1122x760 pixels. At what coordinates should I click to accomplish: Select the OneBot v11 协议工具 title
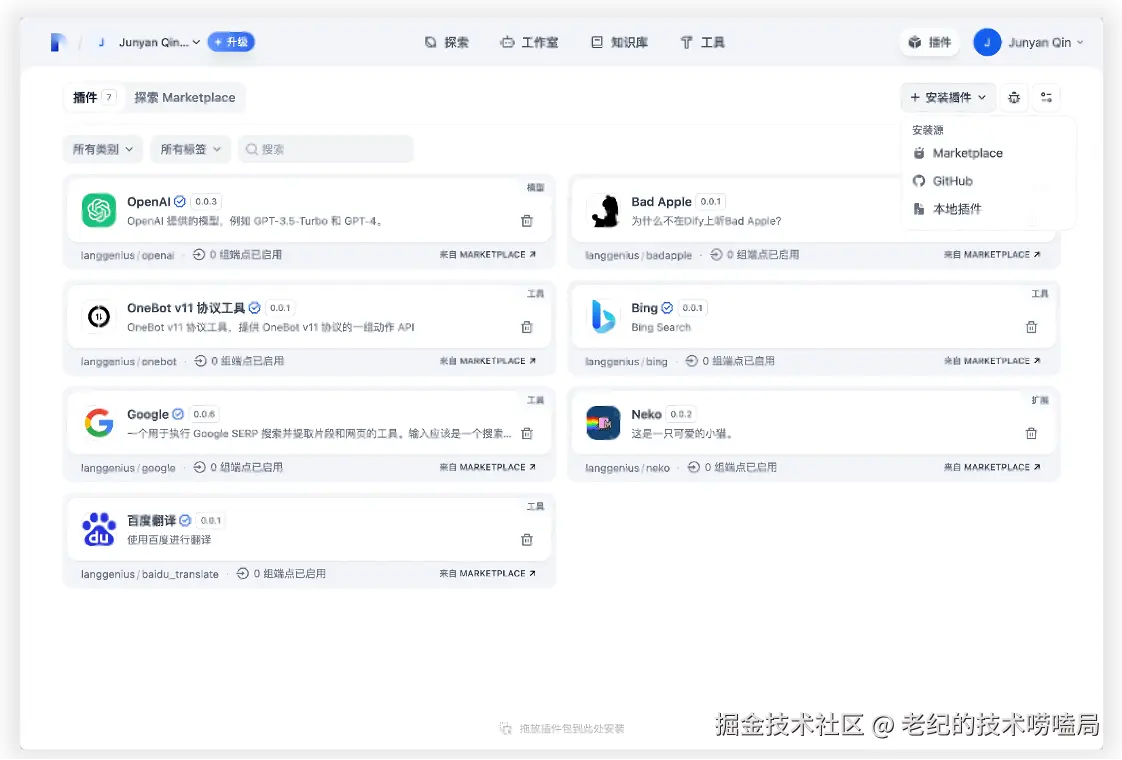[x=186, y=308]
